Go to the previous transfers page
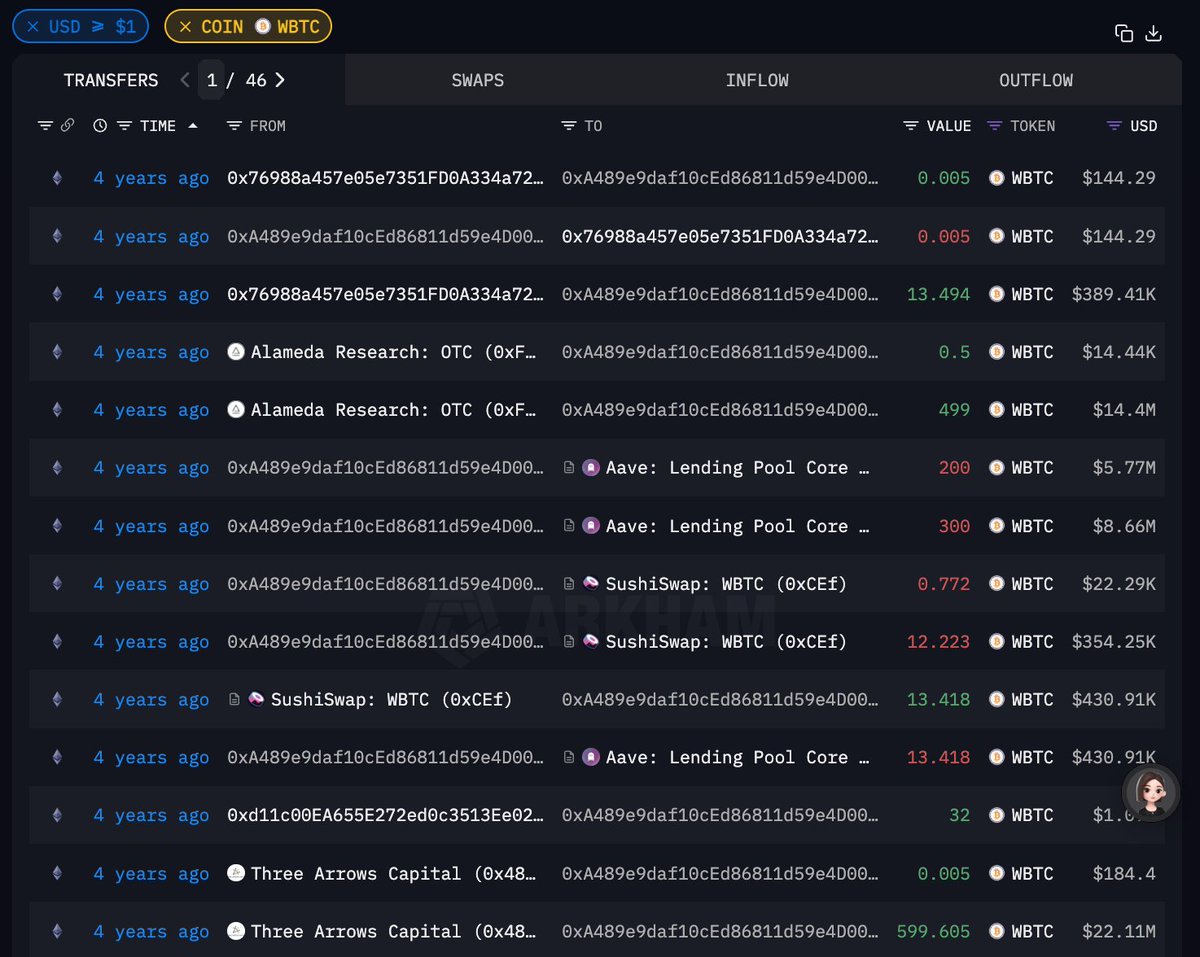This screenshot has height=957, width=1200. tap(185, 80)
